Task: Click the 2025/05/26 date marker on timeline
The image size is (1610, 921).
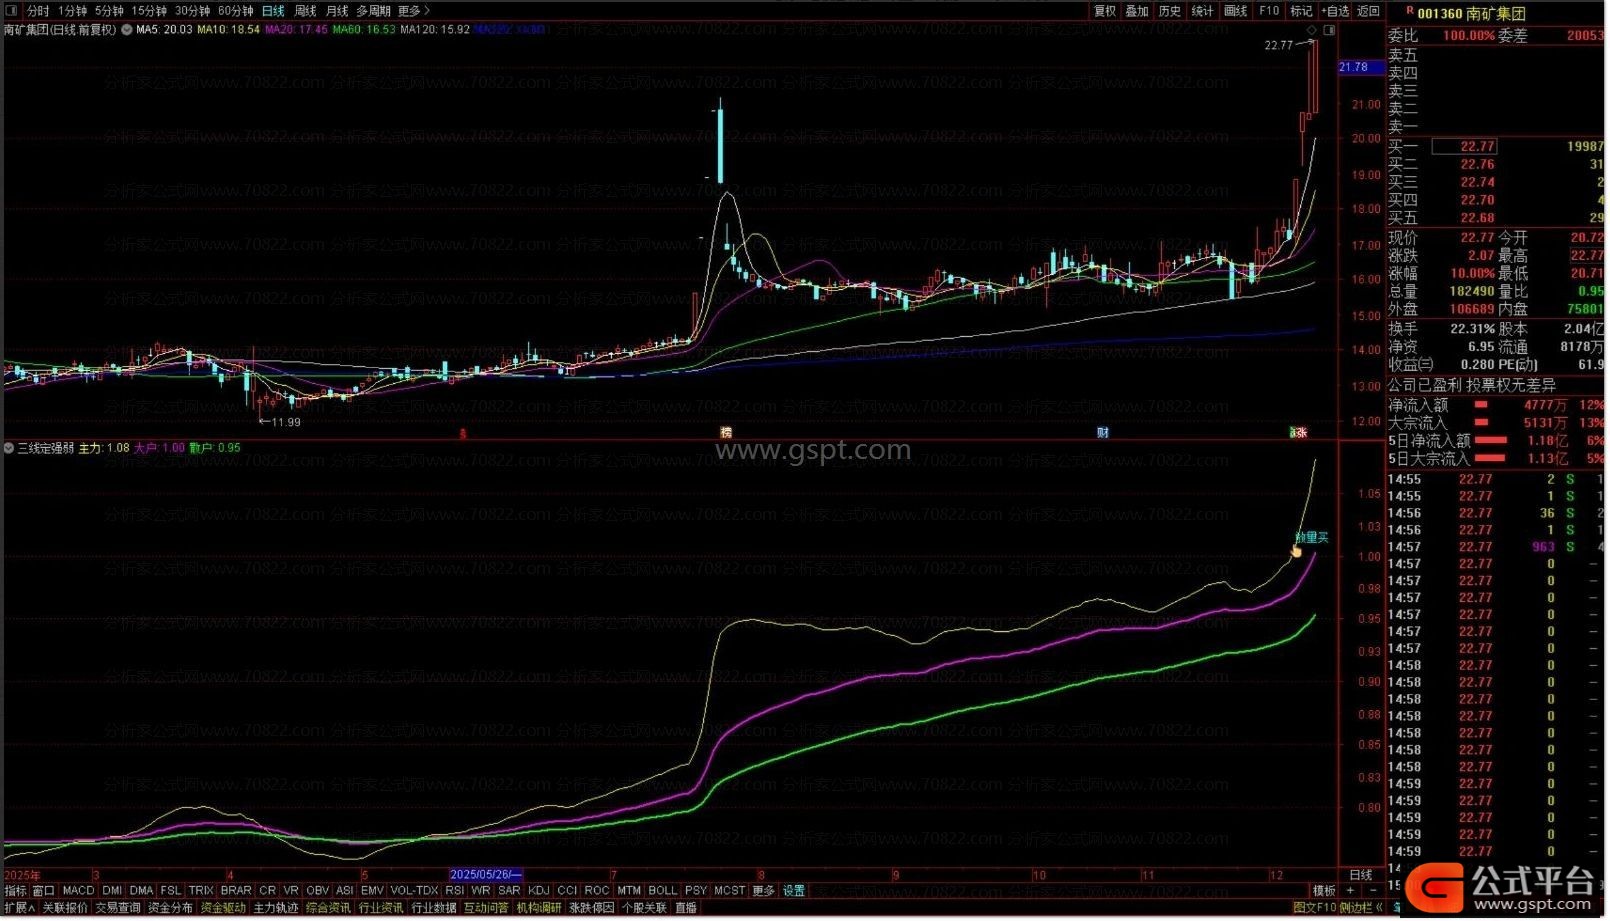Action: 485,876
